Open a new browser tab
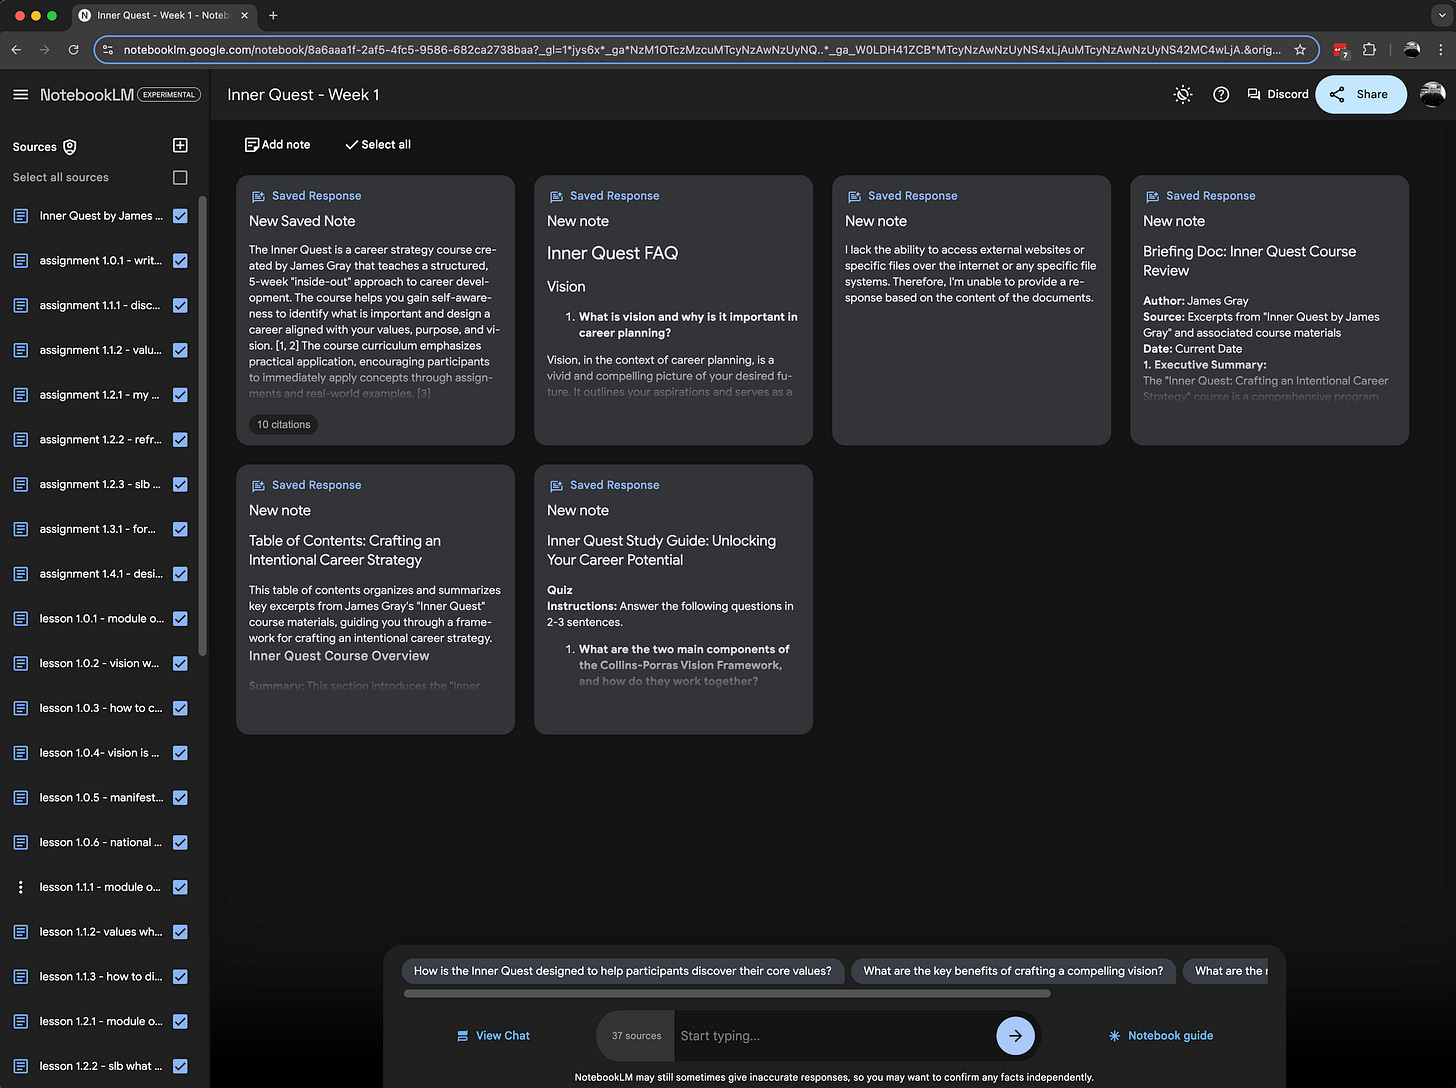 coord(273,15)
